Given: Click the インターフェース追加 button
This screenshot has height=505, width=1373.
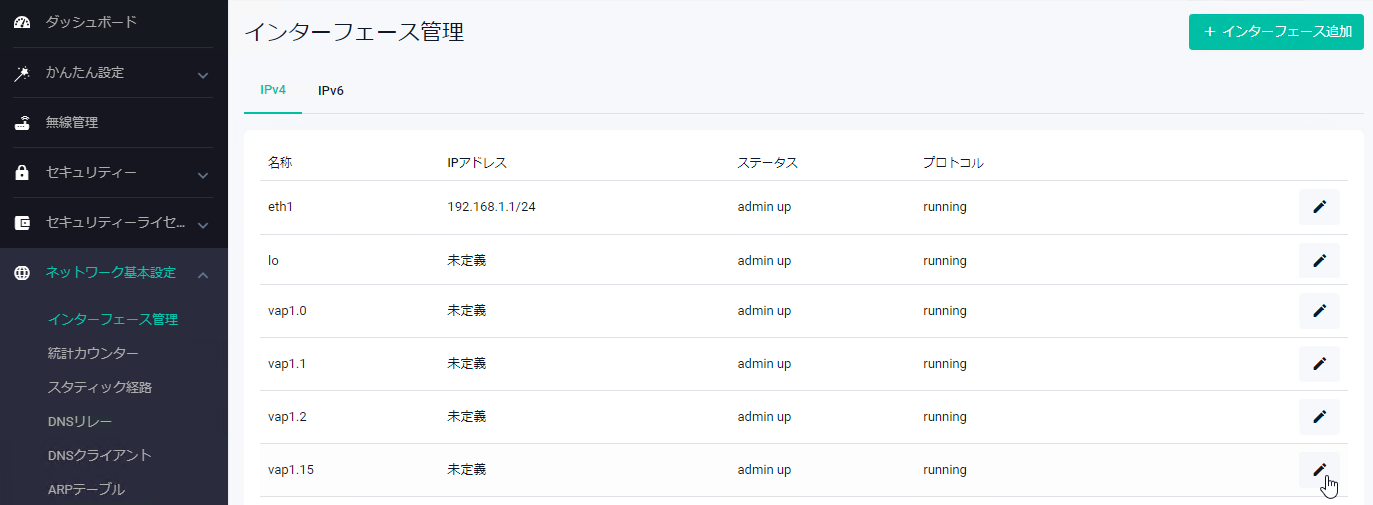Looking at the screenshot, I should (x=1276, y=32).
